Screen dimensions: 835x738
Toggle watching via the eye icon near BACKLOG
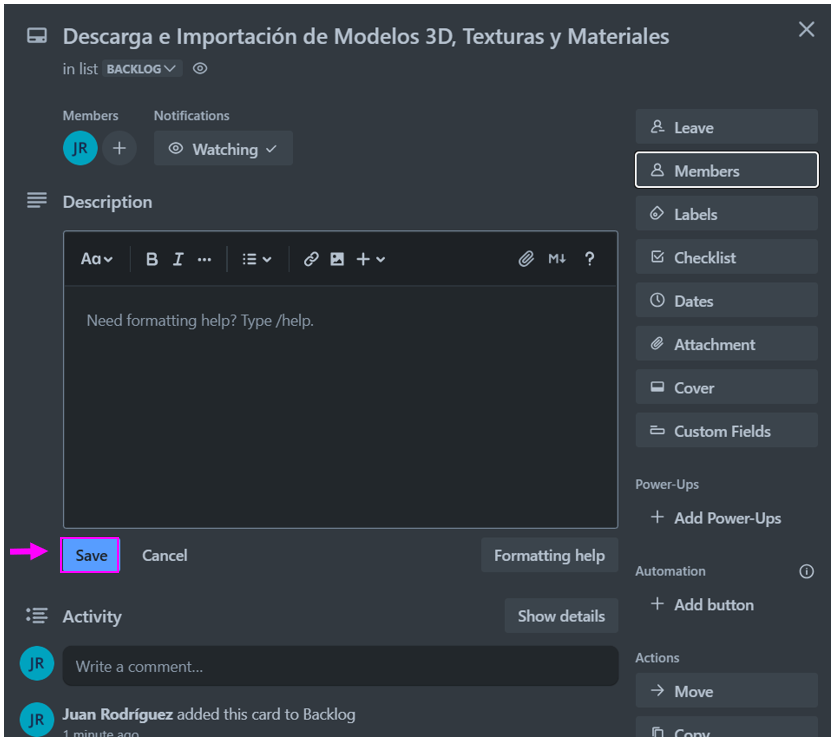click(x=199, y=68)
